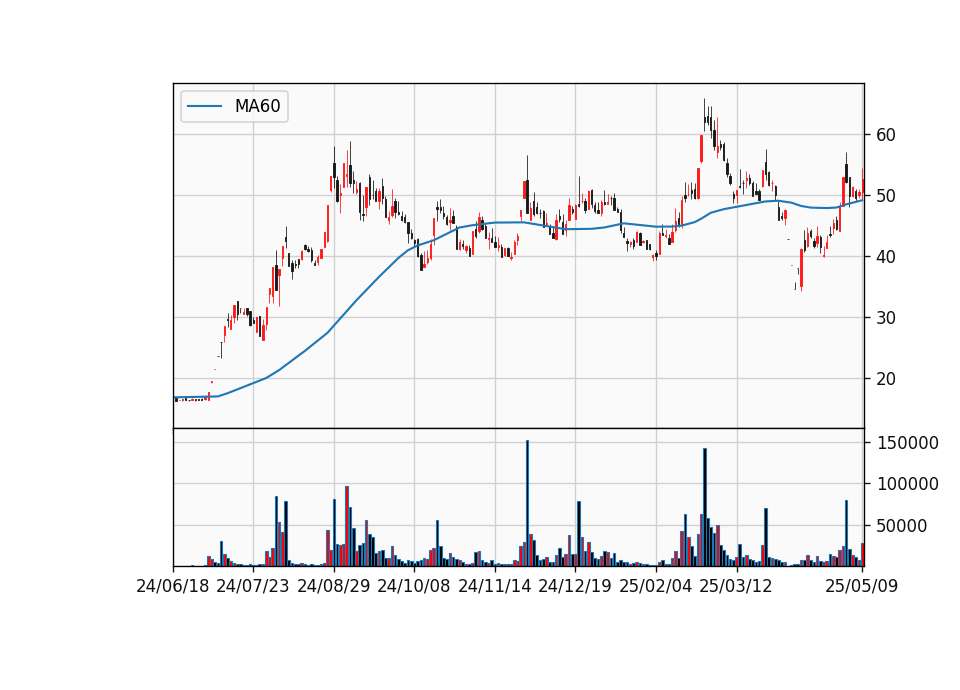Click the volume axis value 150000

pos(907,443)
